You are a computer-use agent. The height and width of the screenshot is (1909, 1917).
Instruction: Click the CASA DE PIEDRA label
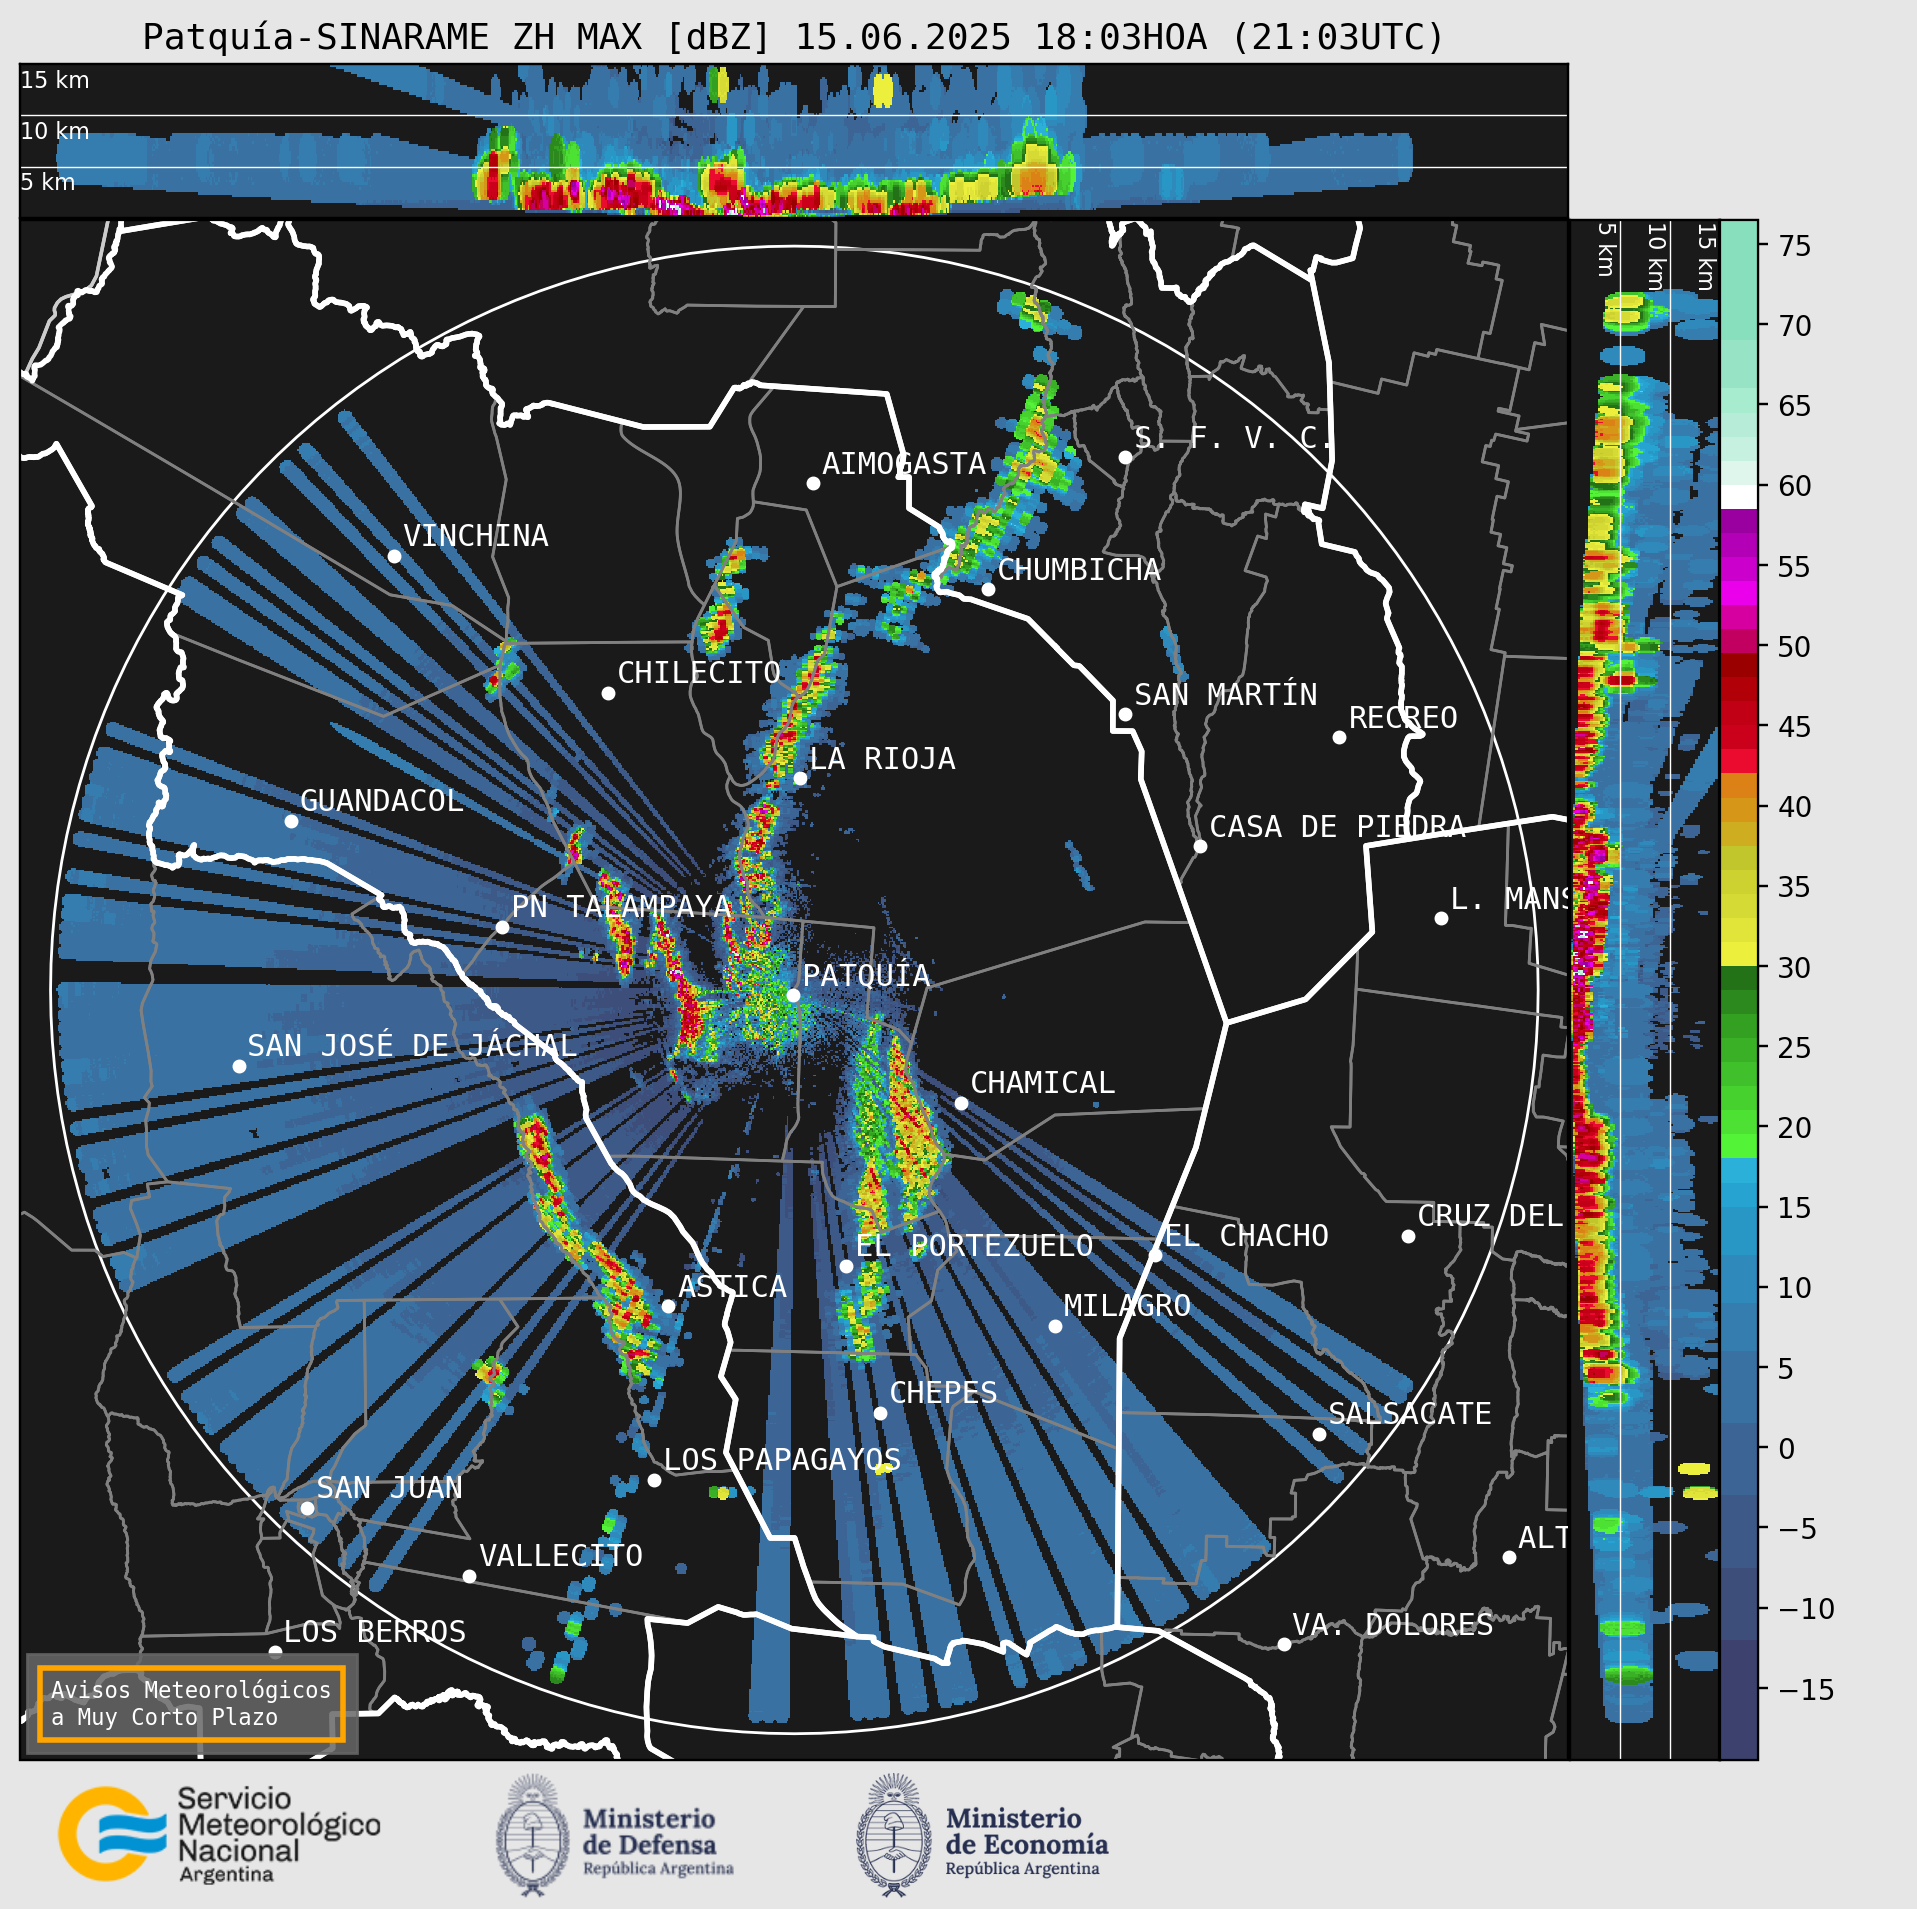tap(1338, 827)
